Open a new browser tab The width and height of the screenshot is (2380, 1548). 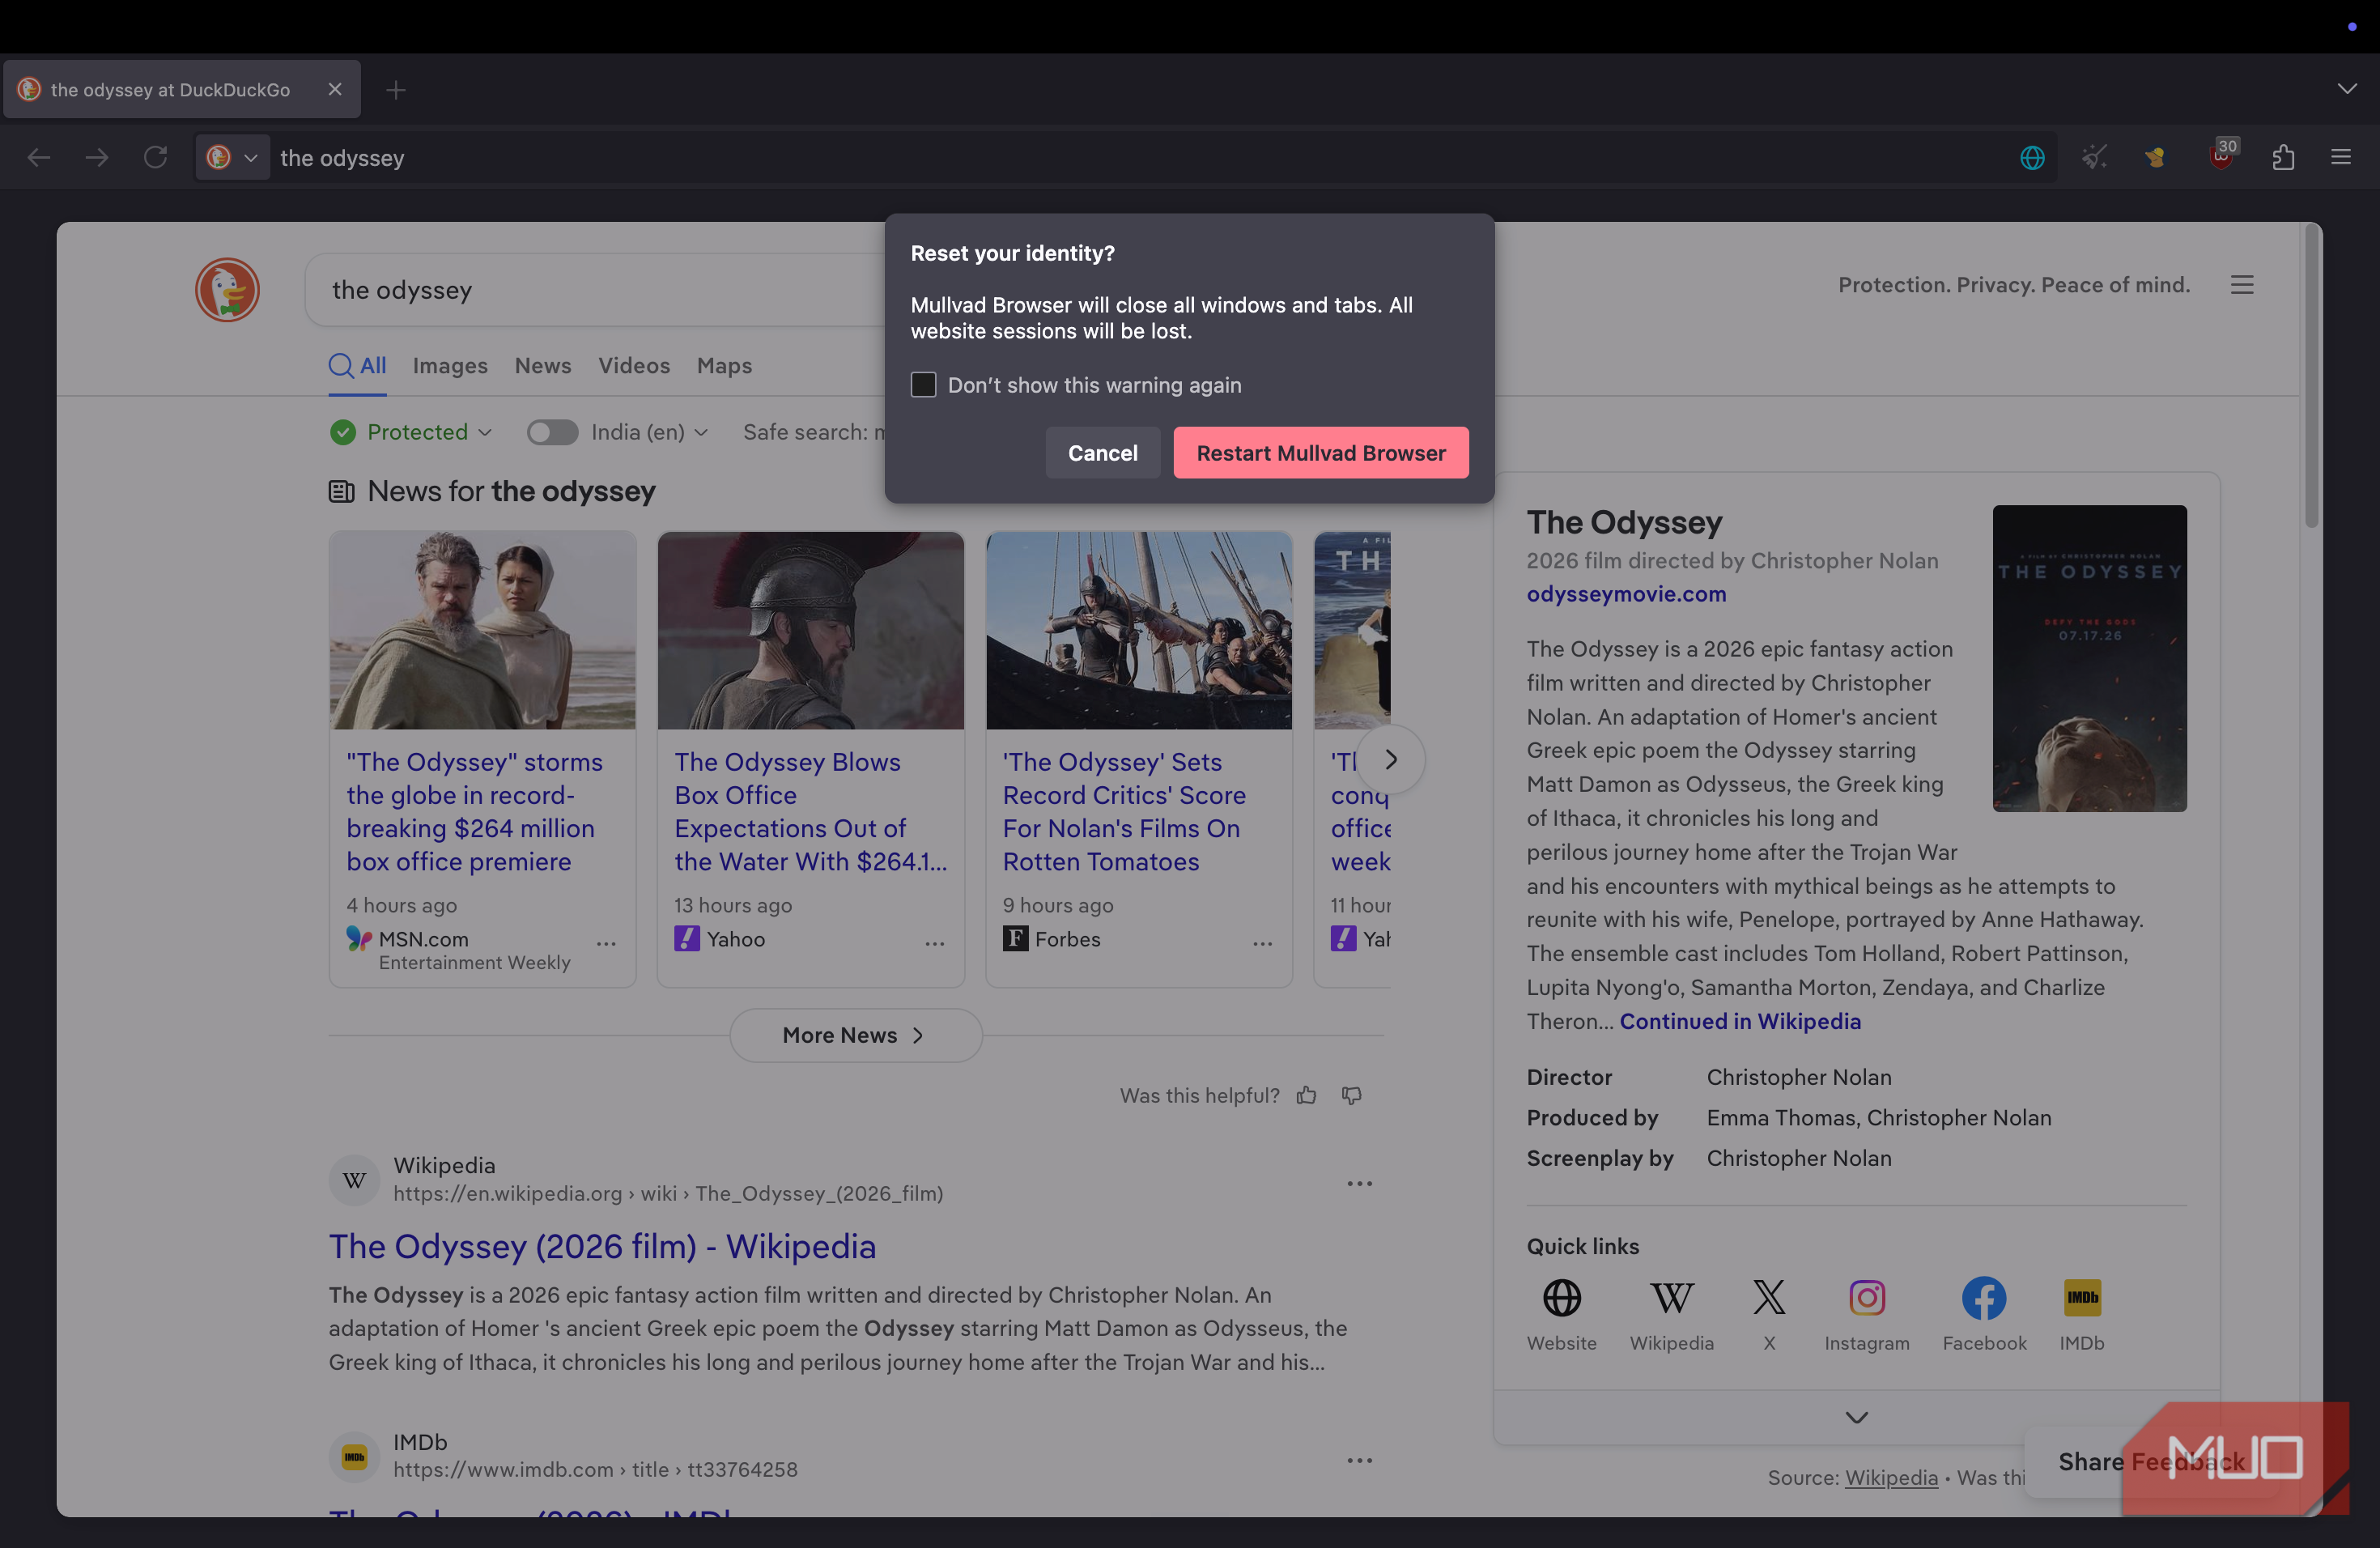coord(396,90)
